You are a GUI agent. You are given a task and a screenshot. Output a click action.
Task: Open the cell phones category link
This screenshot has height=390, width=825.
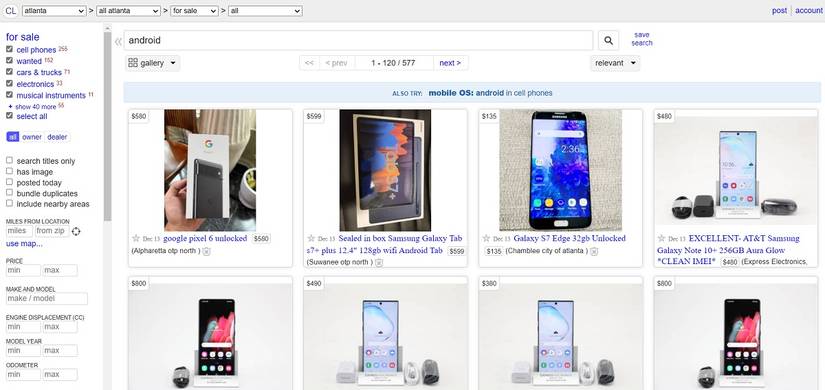coord(36,49)
